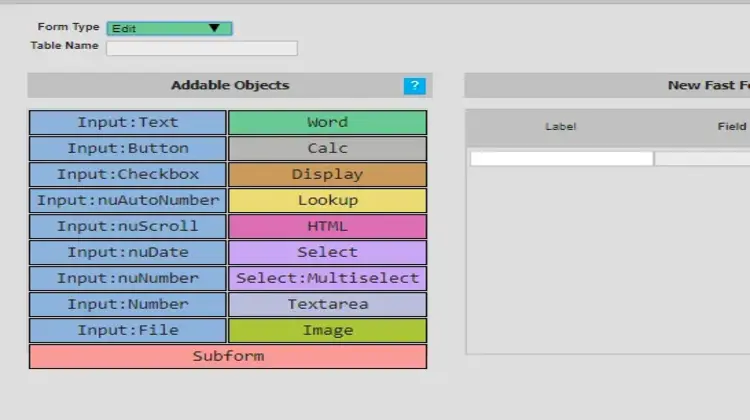Add an Input:Text object

128,122
